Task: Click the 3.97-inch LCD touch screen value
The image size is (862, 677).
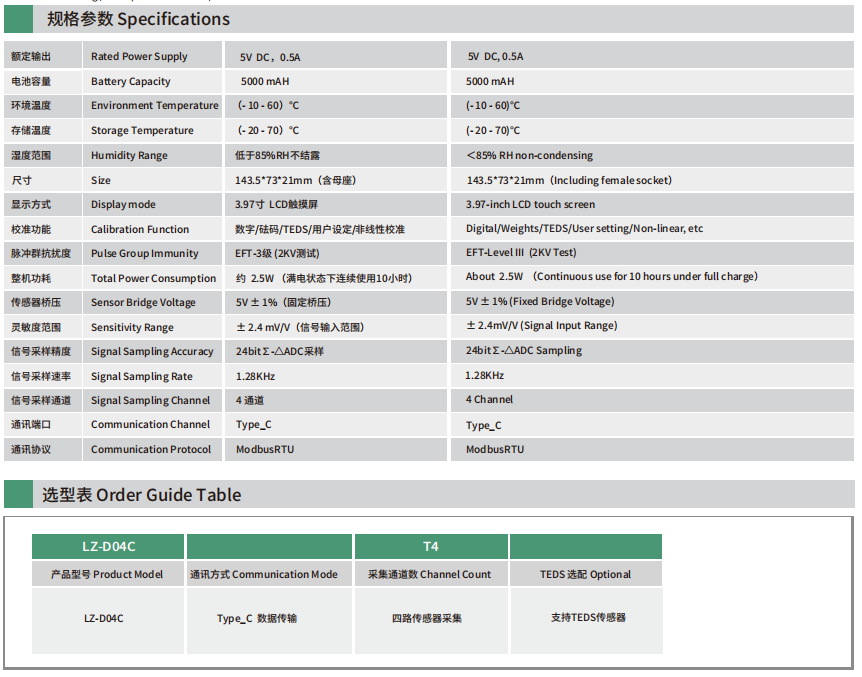Action: (530, 204)
